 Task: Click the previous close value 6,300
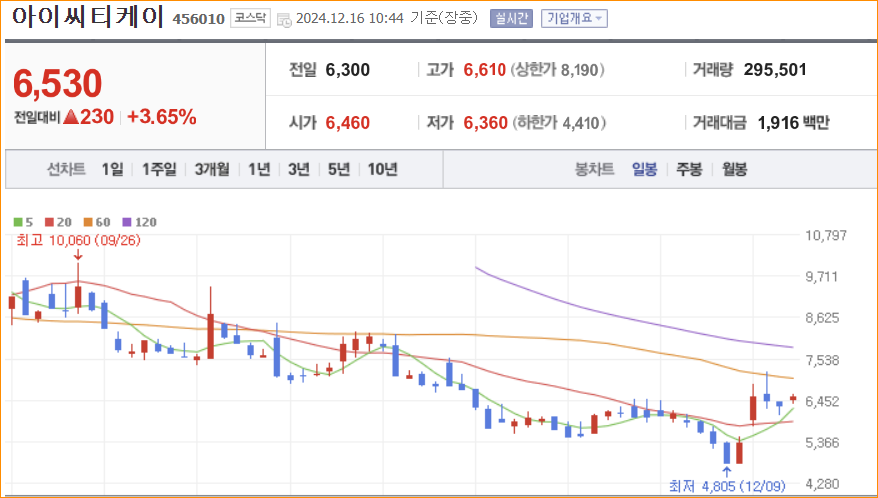[347, 70]
